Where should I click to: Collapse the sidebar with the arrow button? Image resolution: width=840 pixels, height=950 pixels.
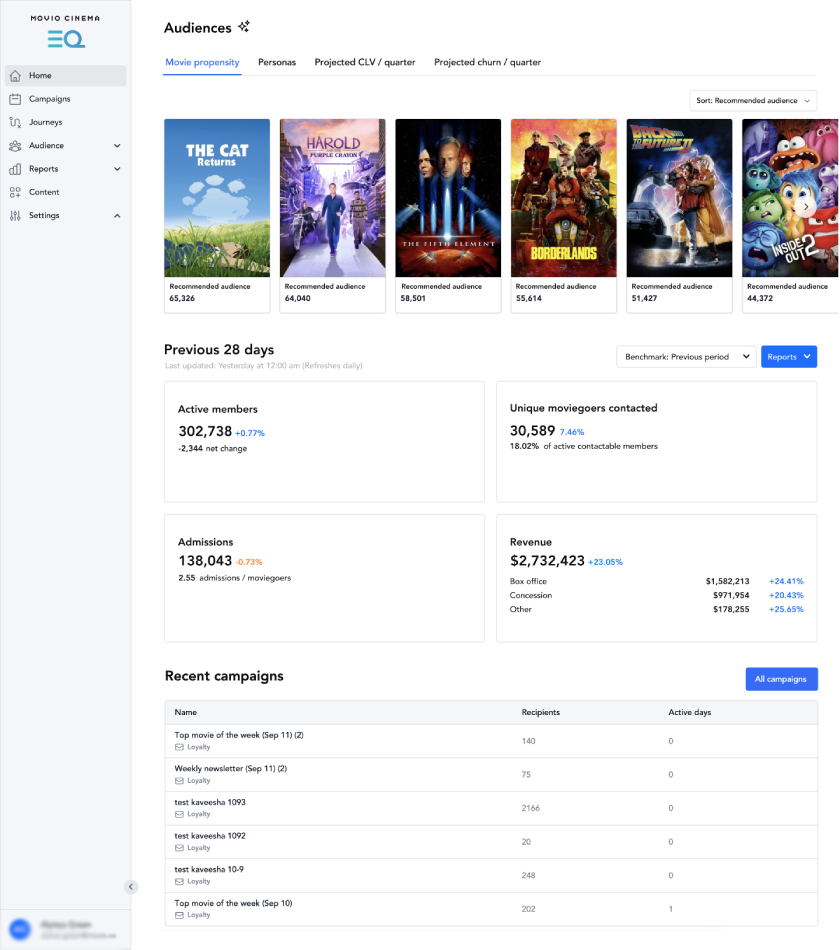pos(131,887)
